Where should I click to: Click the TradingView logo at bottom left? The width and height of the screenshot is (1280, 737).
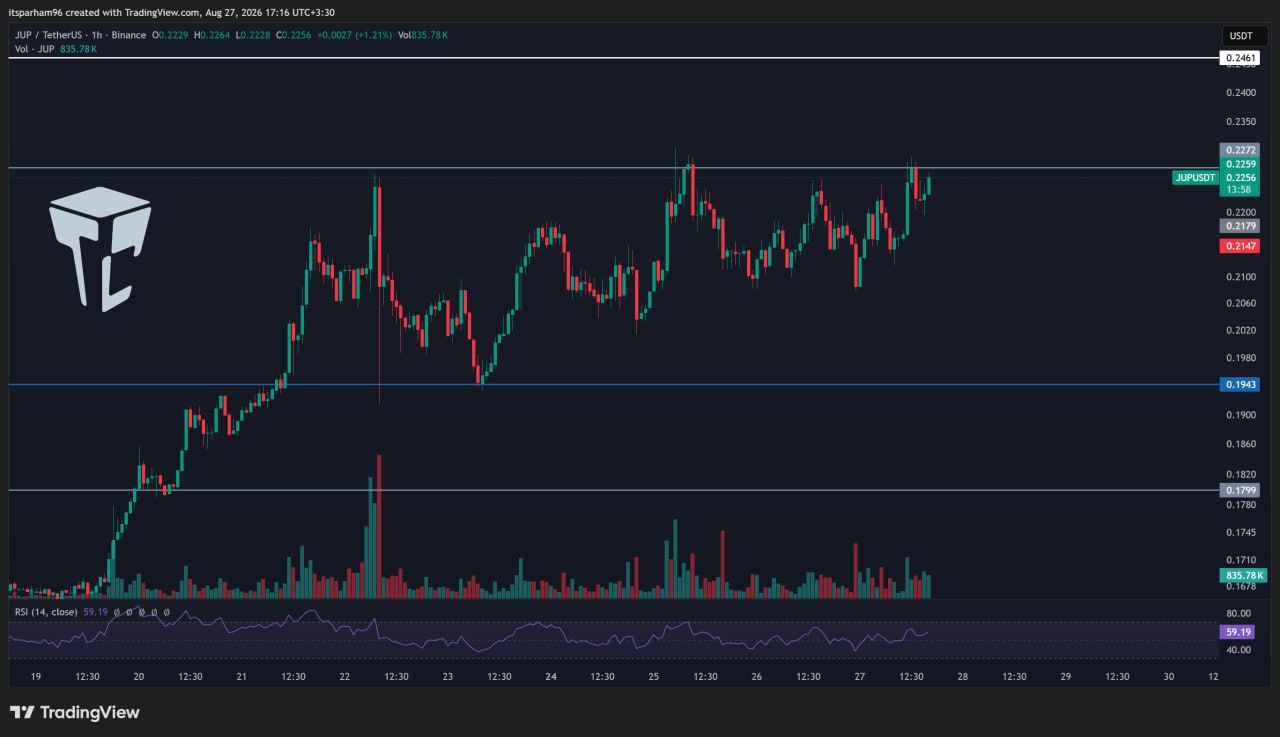(x=75, y=713)
